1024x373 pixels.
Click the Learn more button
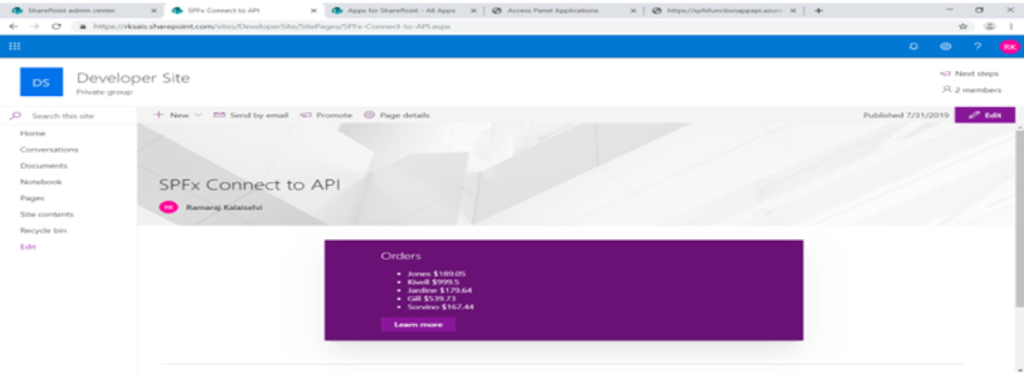(418, 325)
